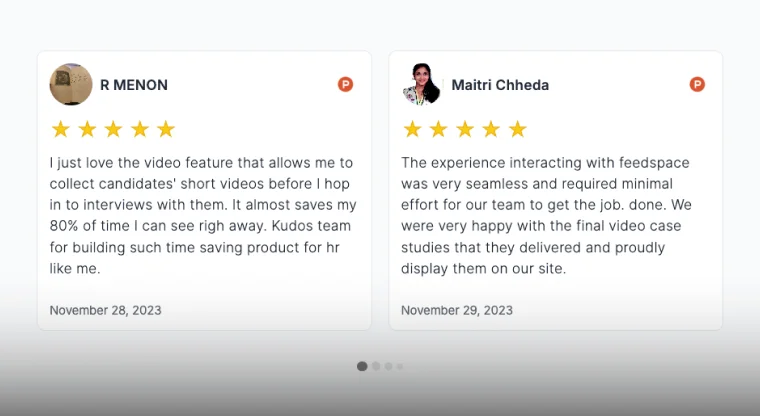Viewport: 760px width, 416px height.
Task: Switch to the third carousel pagination dot
Action: (388, 366)
